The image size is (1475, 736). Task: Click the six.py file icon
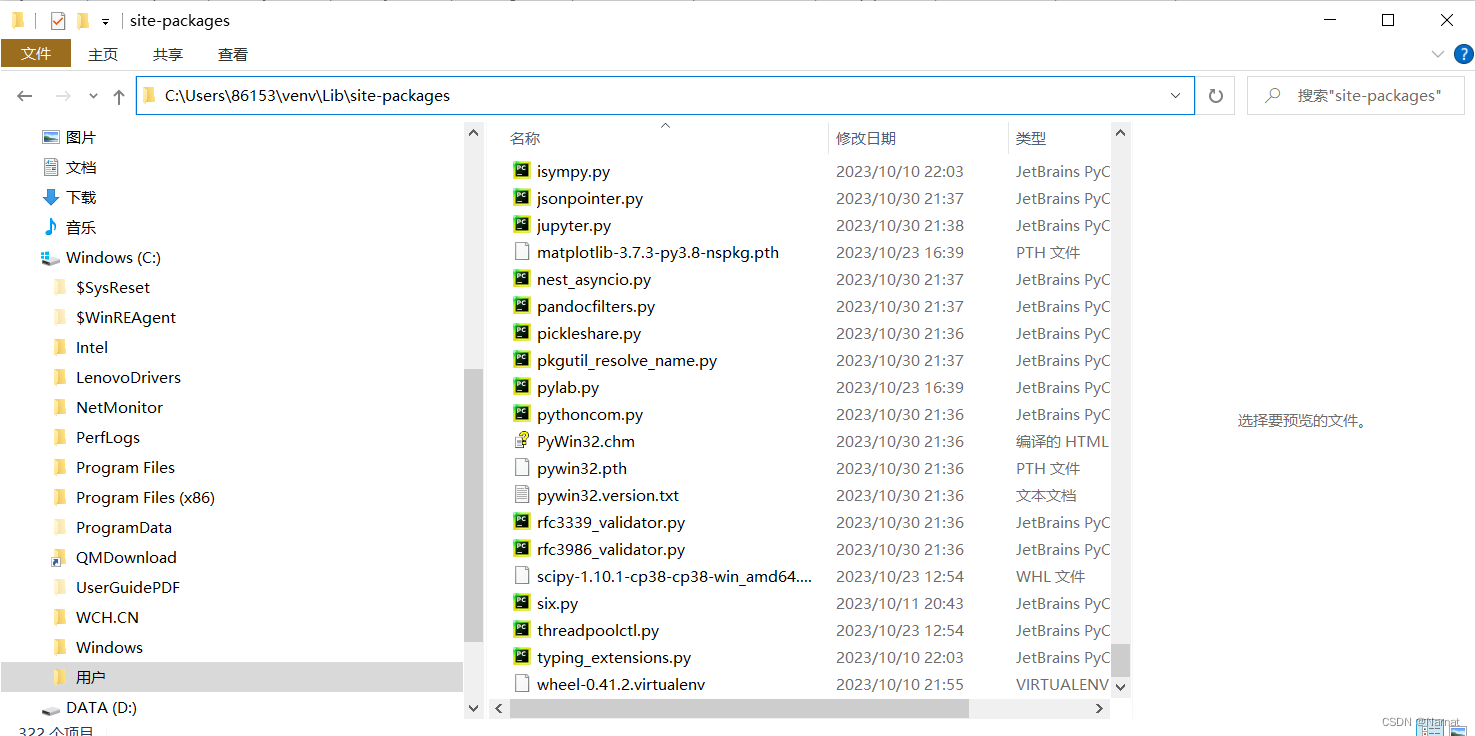click(x=521, y=603)
